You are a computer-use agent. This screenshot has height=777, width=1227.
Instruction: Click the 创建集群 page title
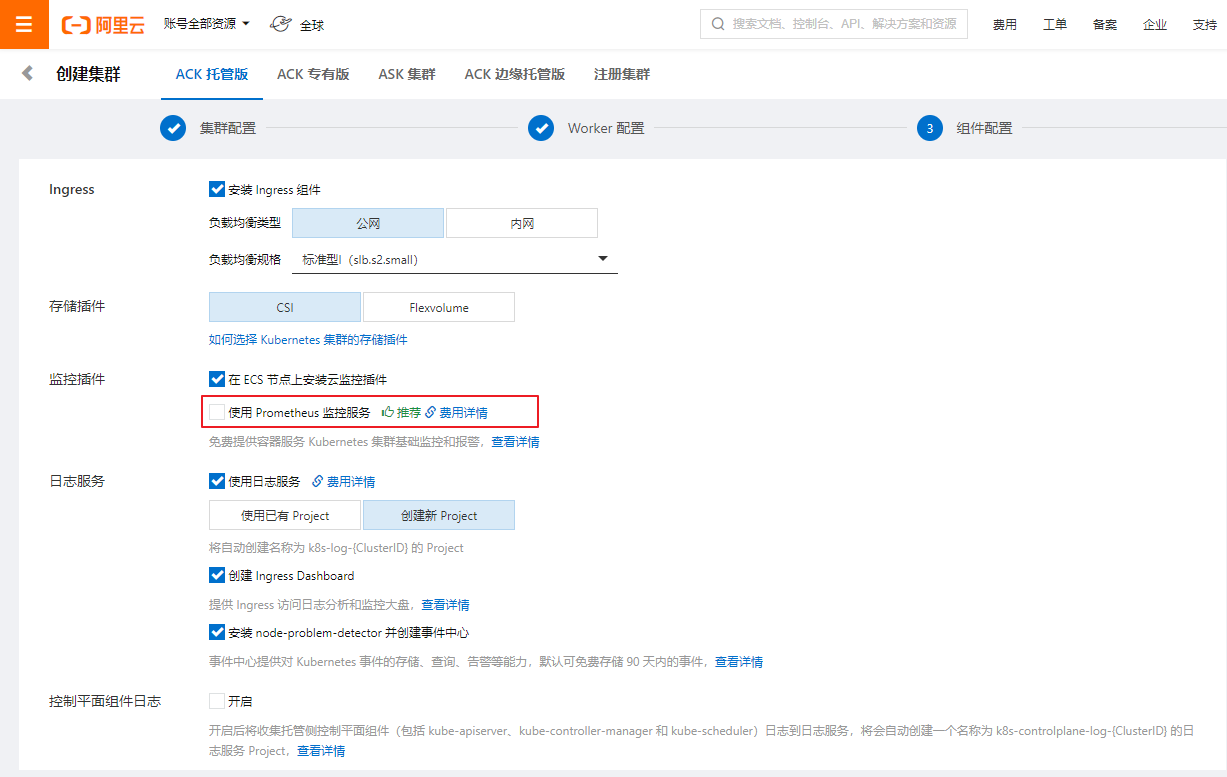click(89, 74)
